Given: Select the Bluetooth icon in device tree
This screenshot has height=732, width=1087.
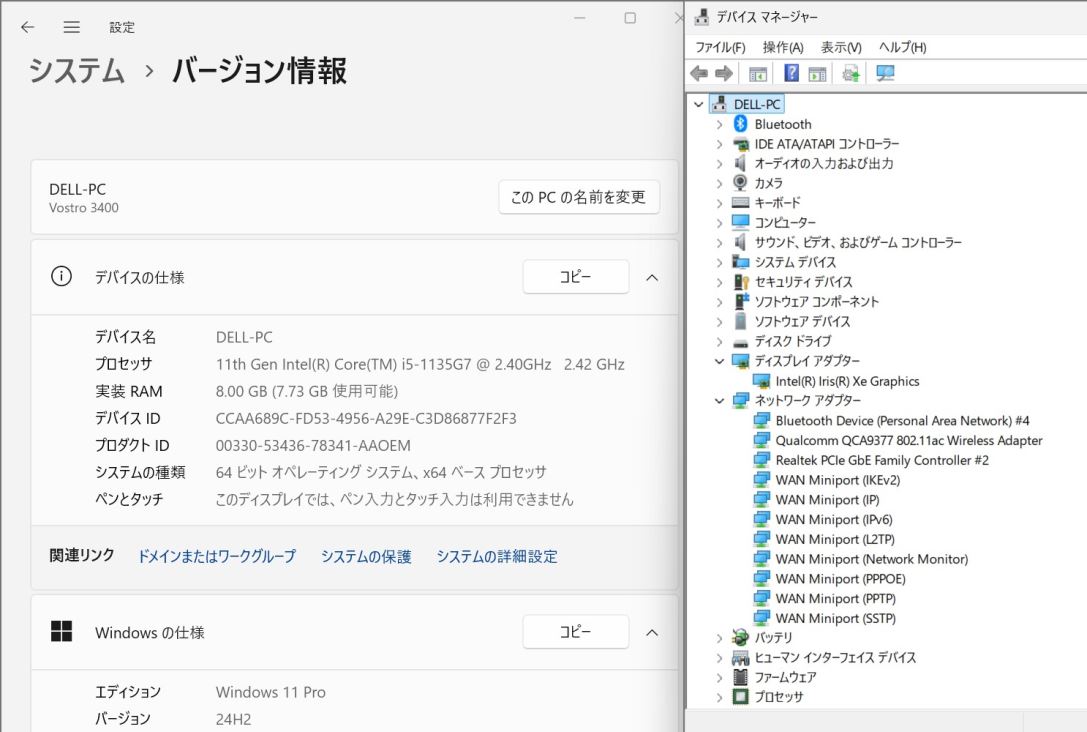Looking at the screenshot, I should click(740, 124).
